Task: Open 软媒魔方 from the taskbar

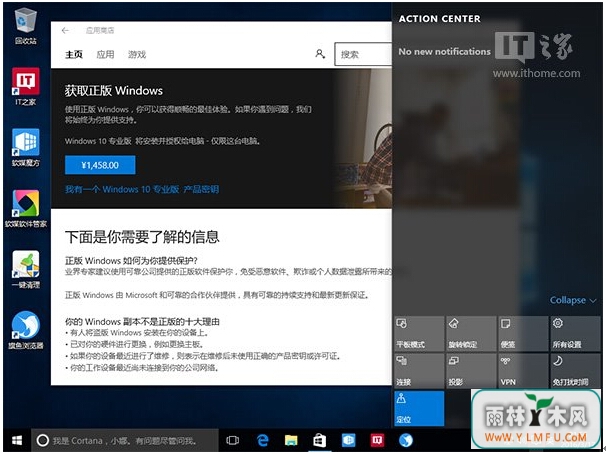Action: click(348, 440)
